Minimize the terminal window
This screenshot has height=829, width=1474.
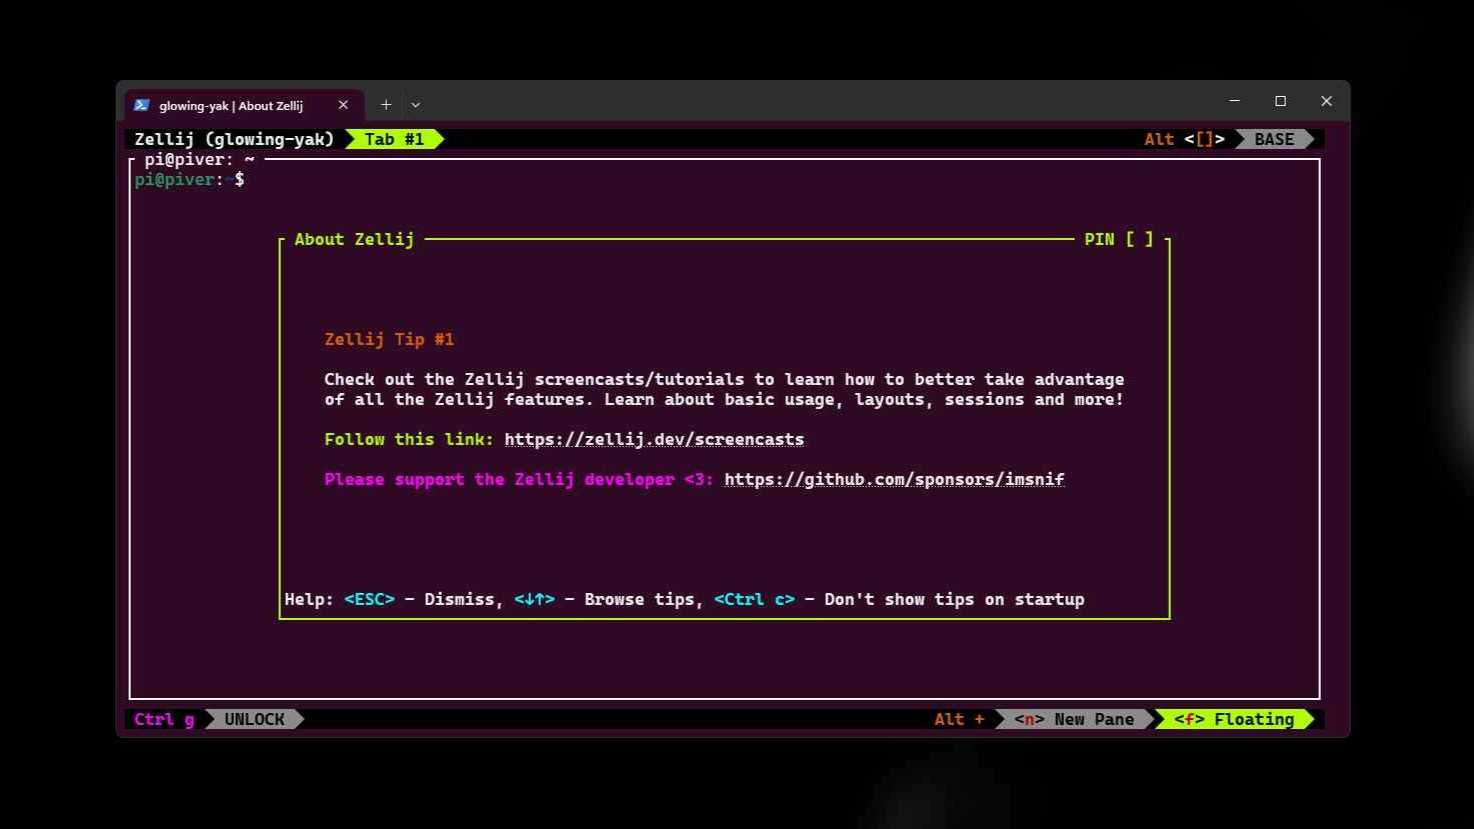pyautogui.click(x=1234, y=101)
